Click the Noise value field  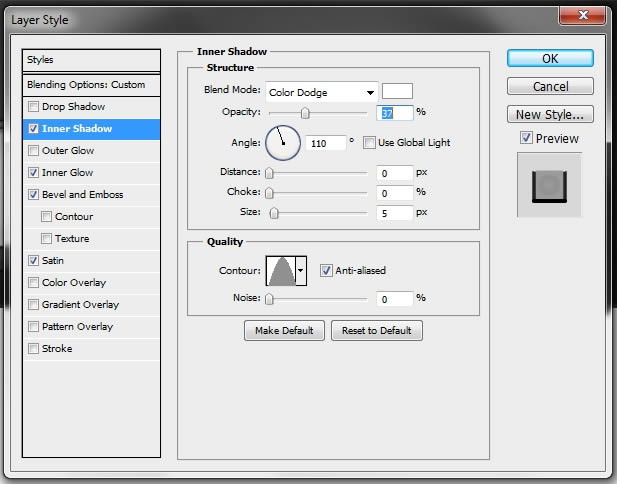point(395,299)
